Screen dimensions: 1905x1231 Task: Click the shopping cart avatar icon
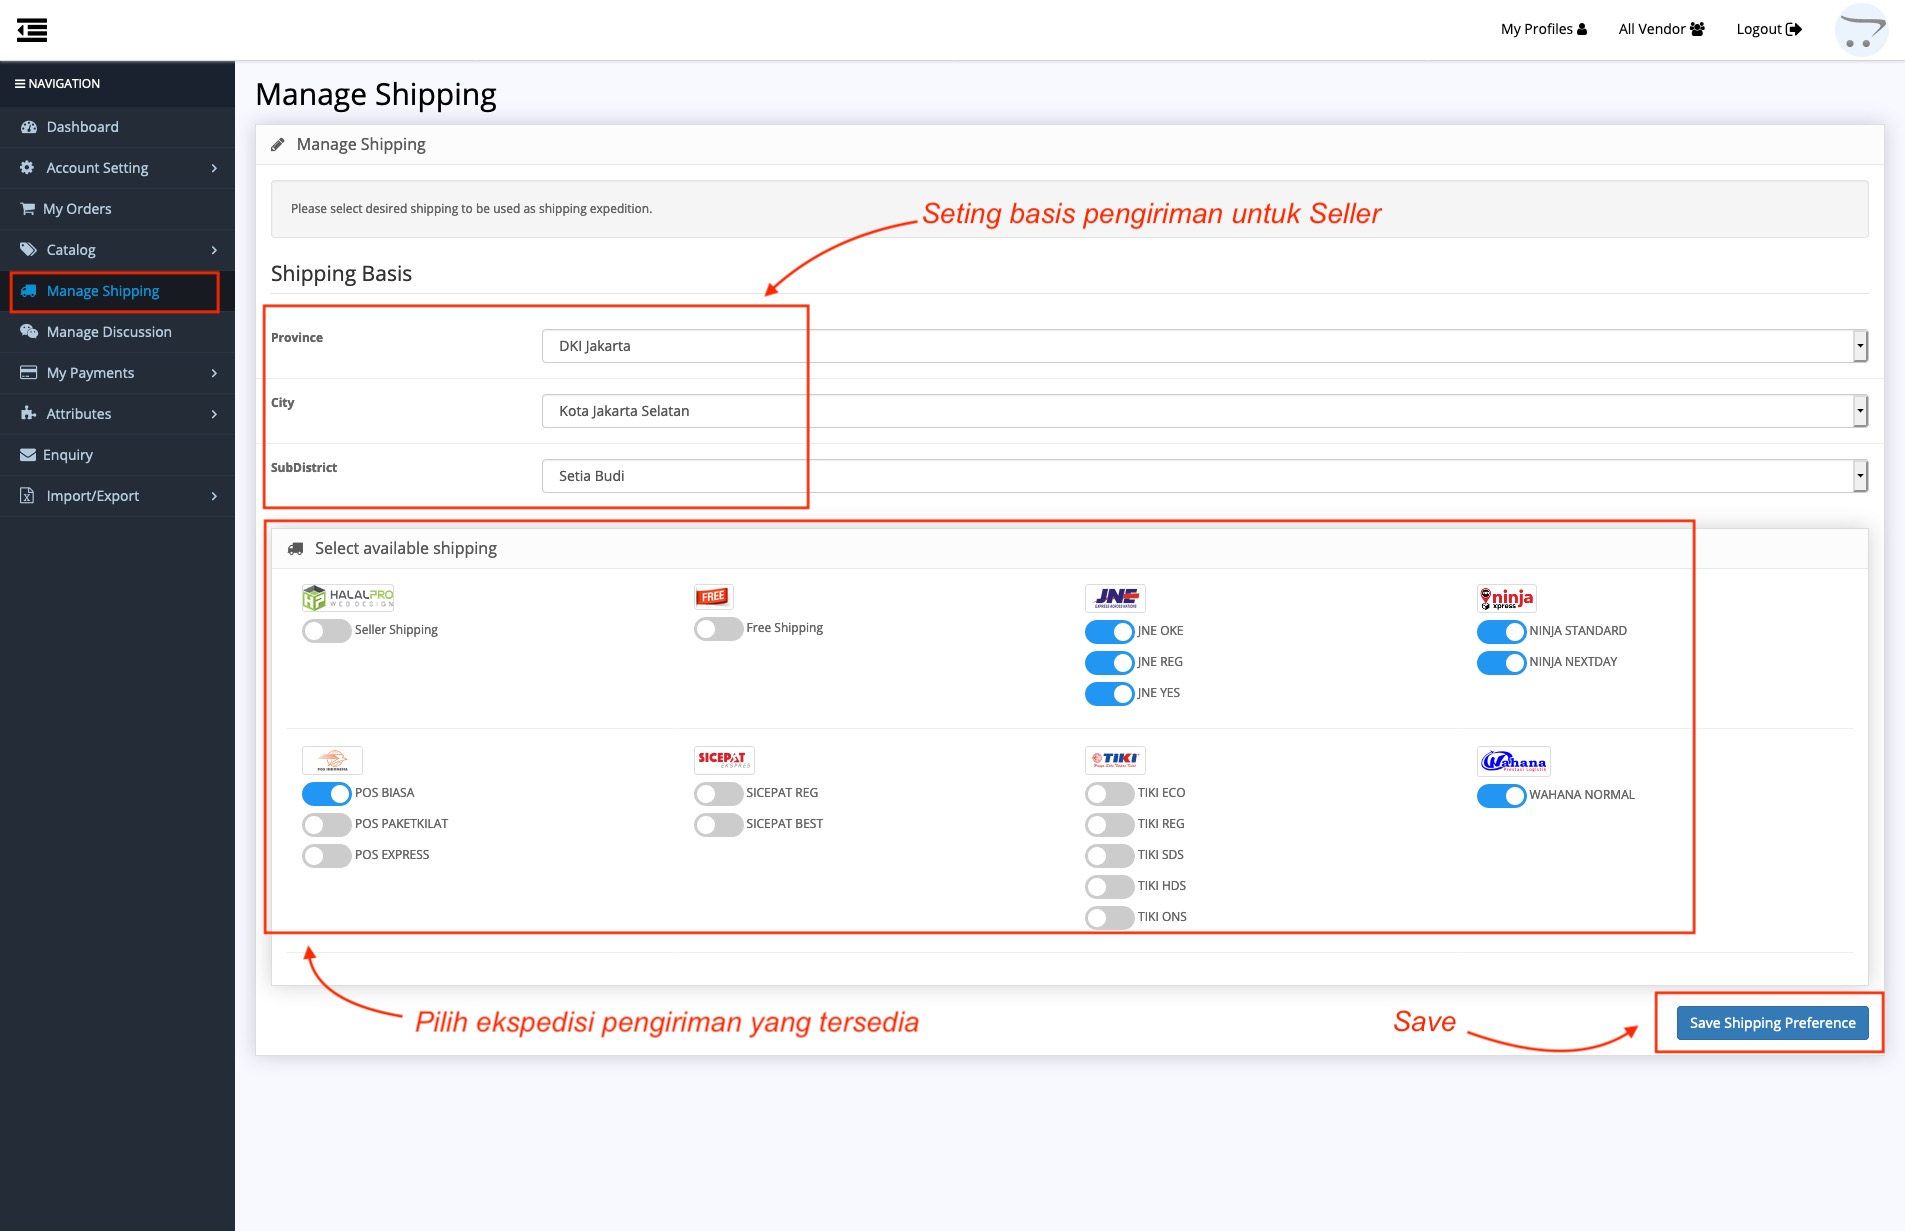coord(1860,30)
